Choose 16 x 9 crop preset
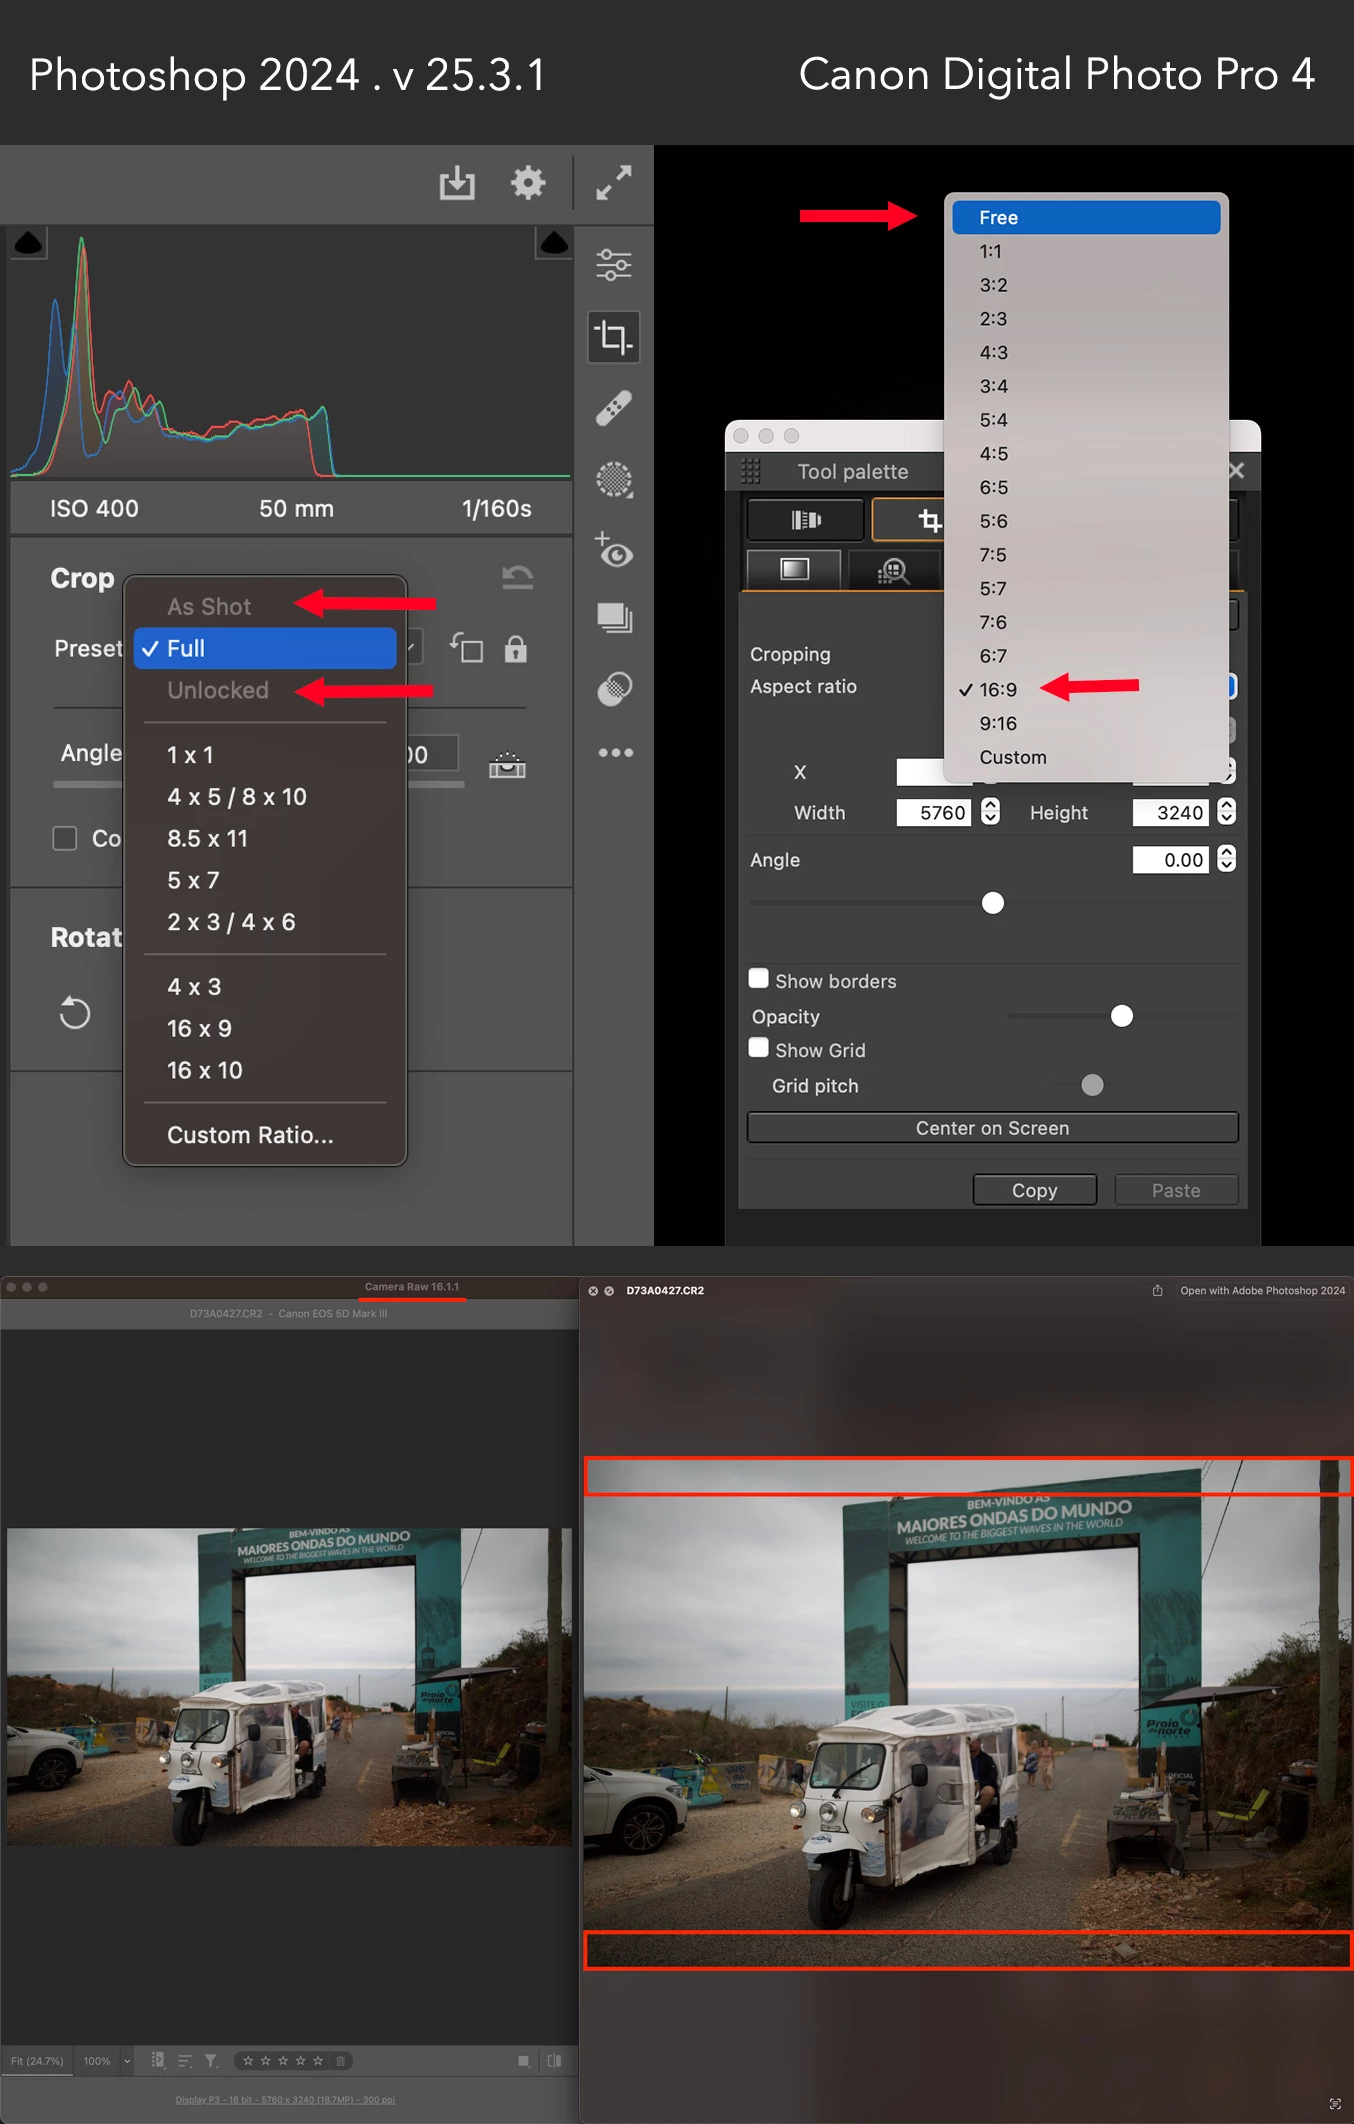Image resolution: width=1354 pixels, height=2124 pixels. tap(265, 1028)
